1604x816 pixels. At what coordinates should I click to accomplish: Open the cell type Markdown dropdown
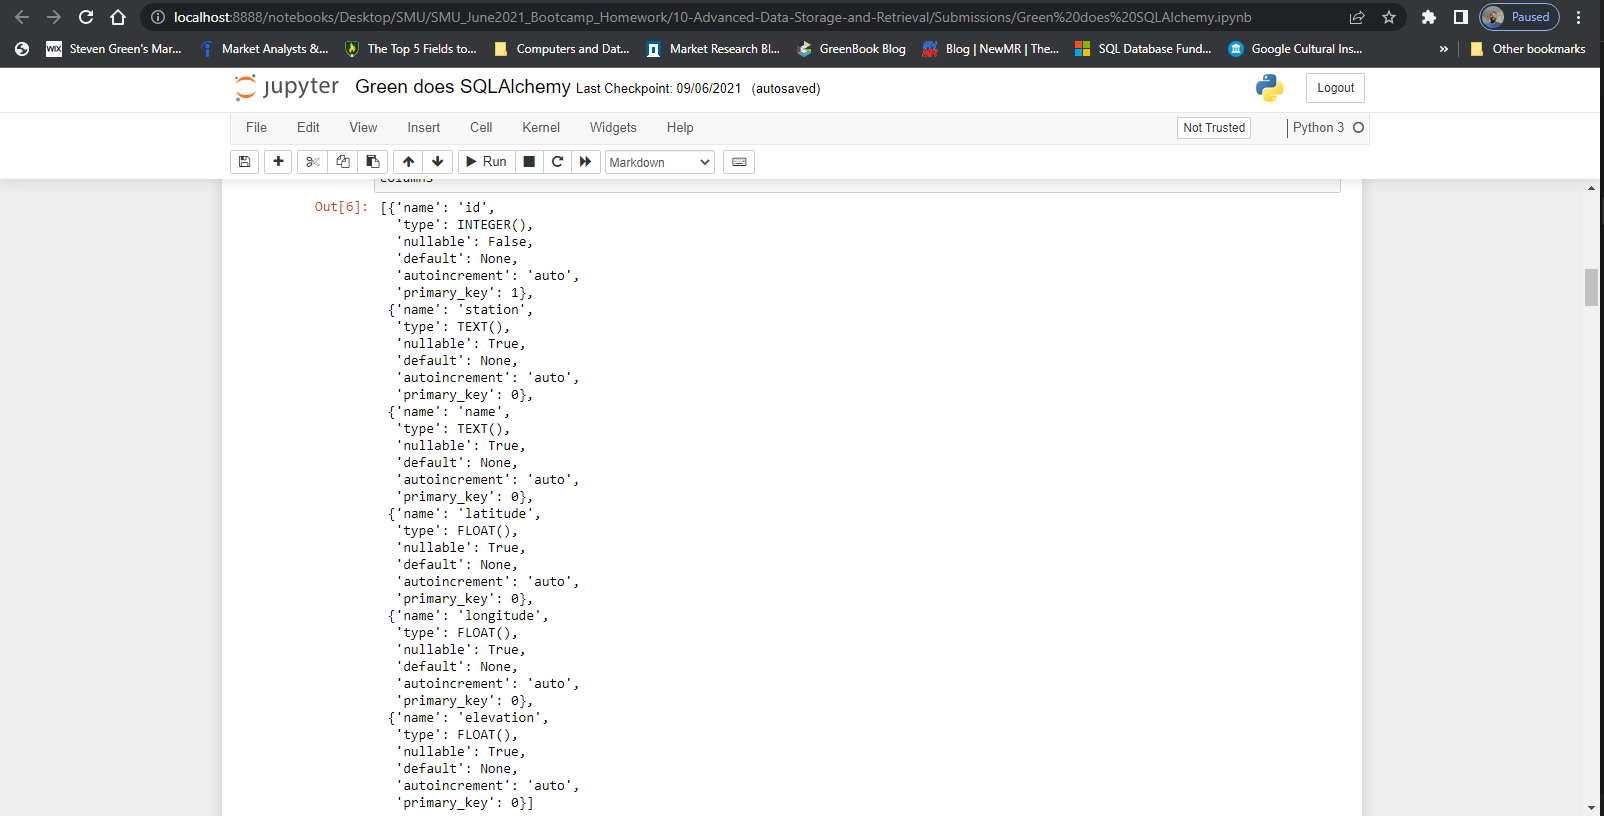(x=660, y=162)
